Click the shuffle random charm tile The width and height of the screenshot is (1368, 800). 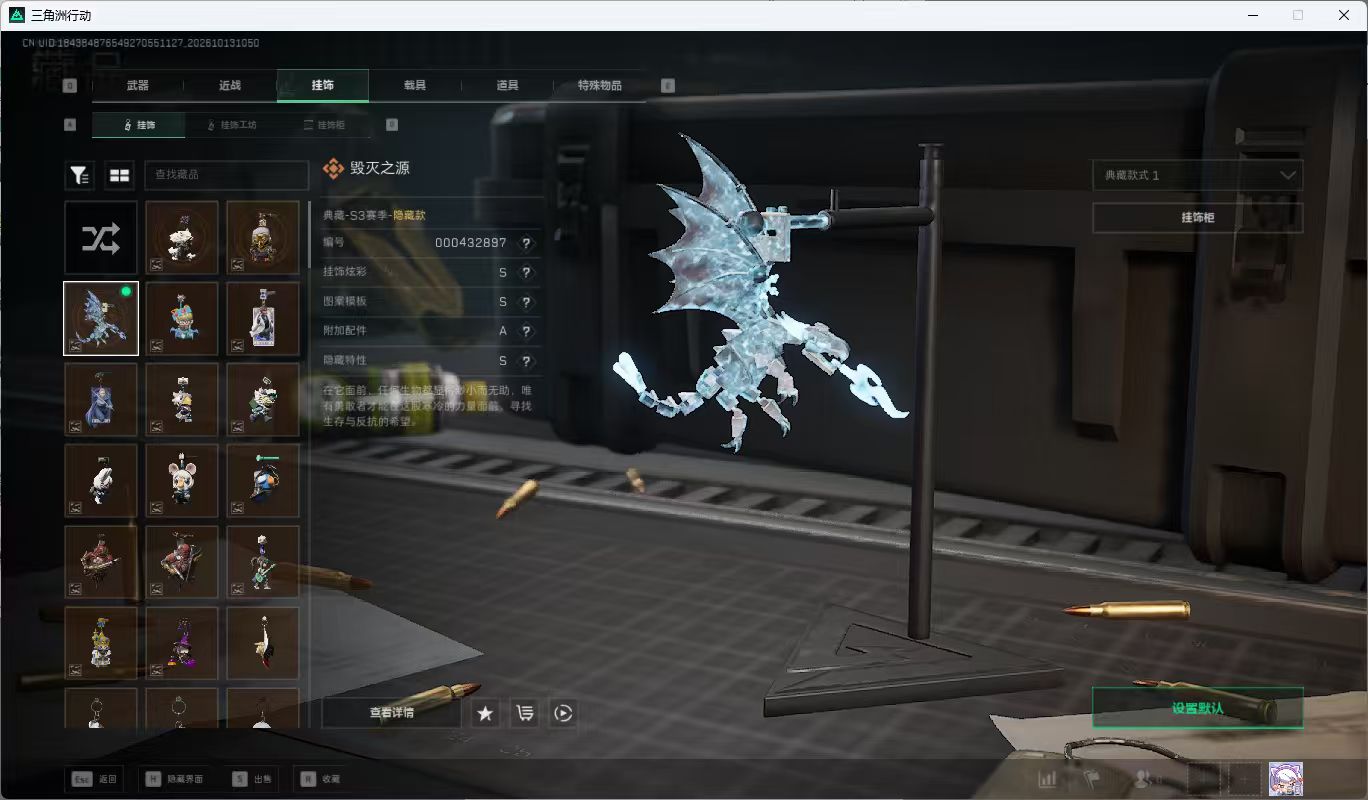[x=101, y=238]
